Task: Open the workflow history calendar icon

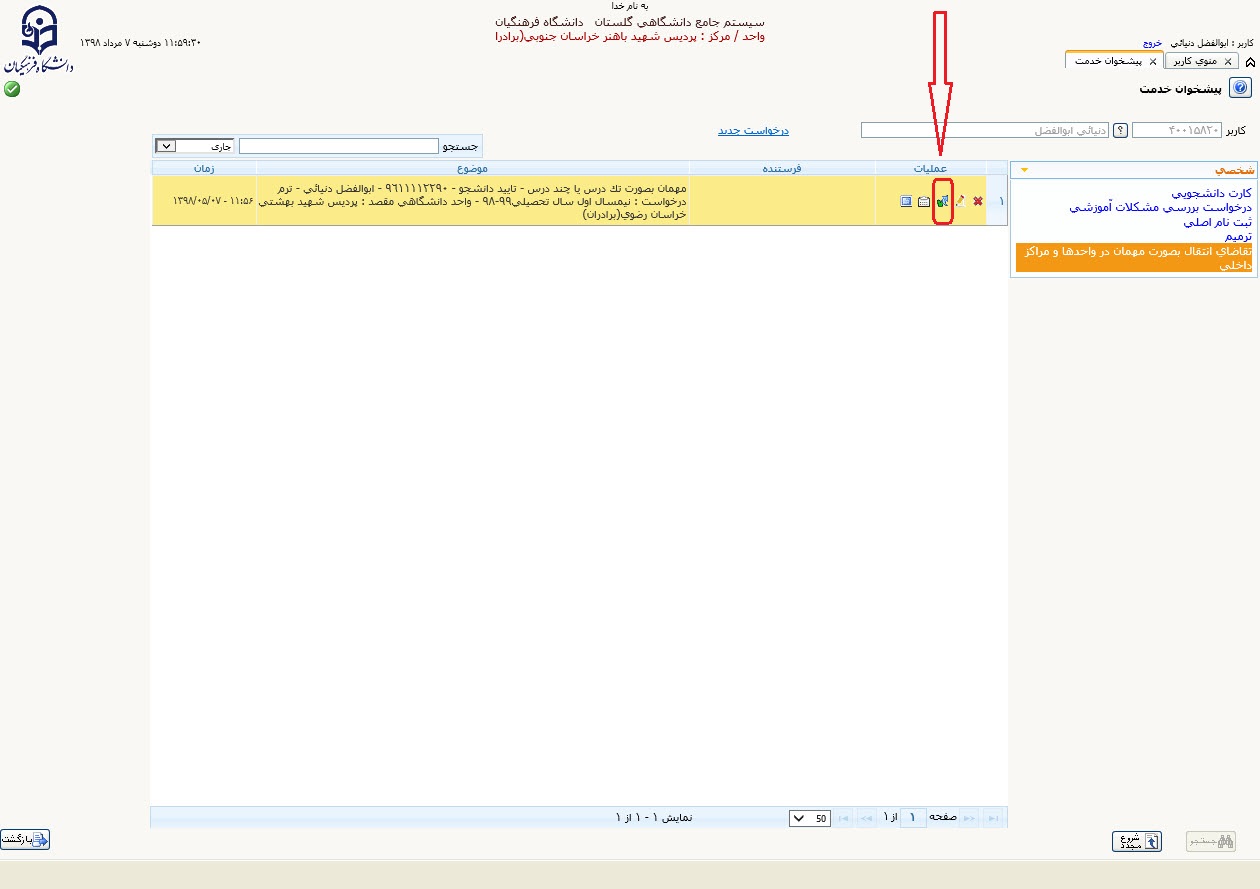Action: coord(924,201)
